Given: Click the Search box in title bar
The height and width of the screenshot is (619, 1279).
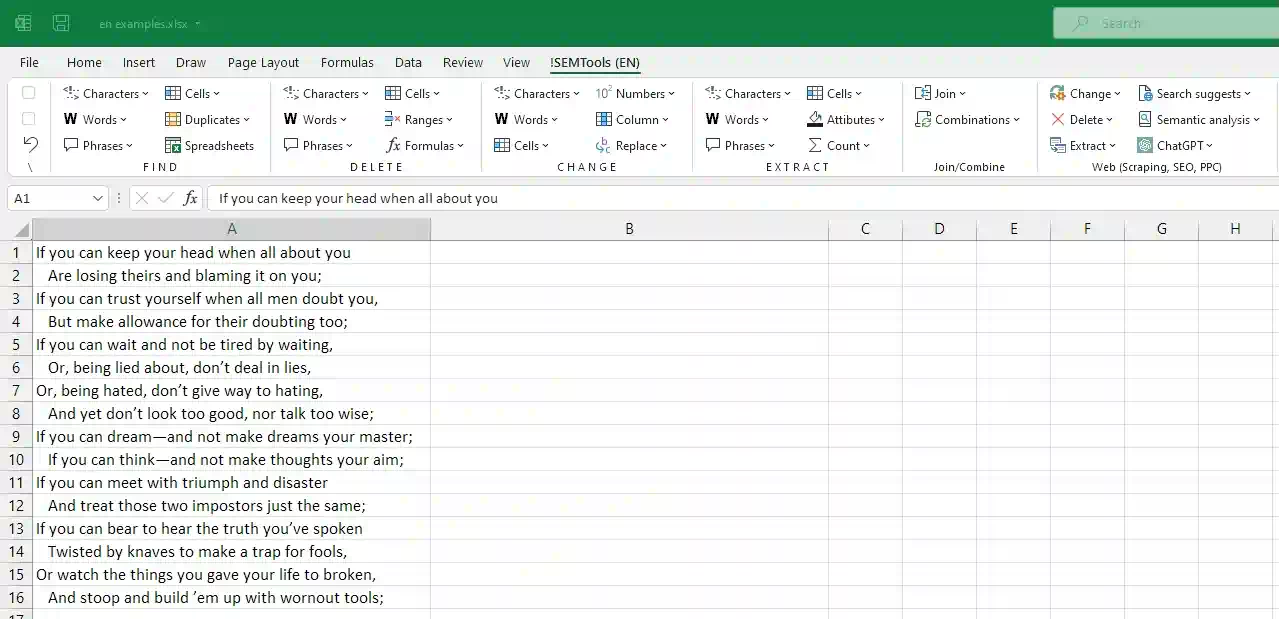Looking at the screenshot, I should click(1165, 23).
